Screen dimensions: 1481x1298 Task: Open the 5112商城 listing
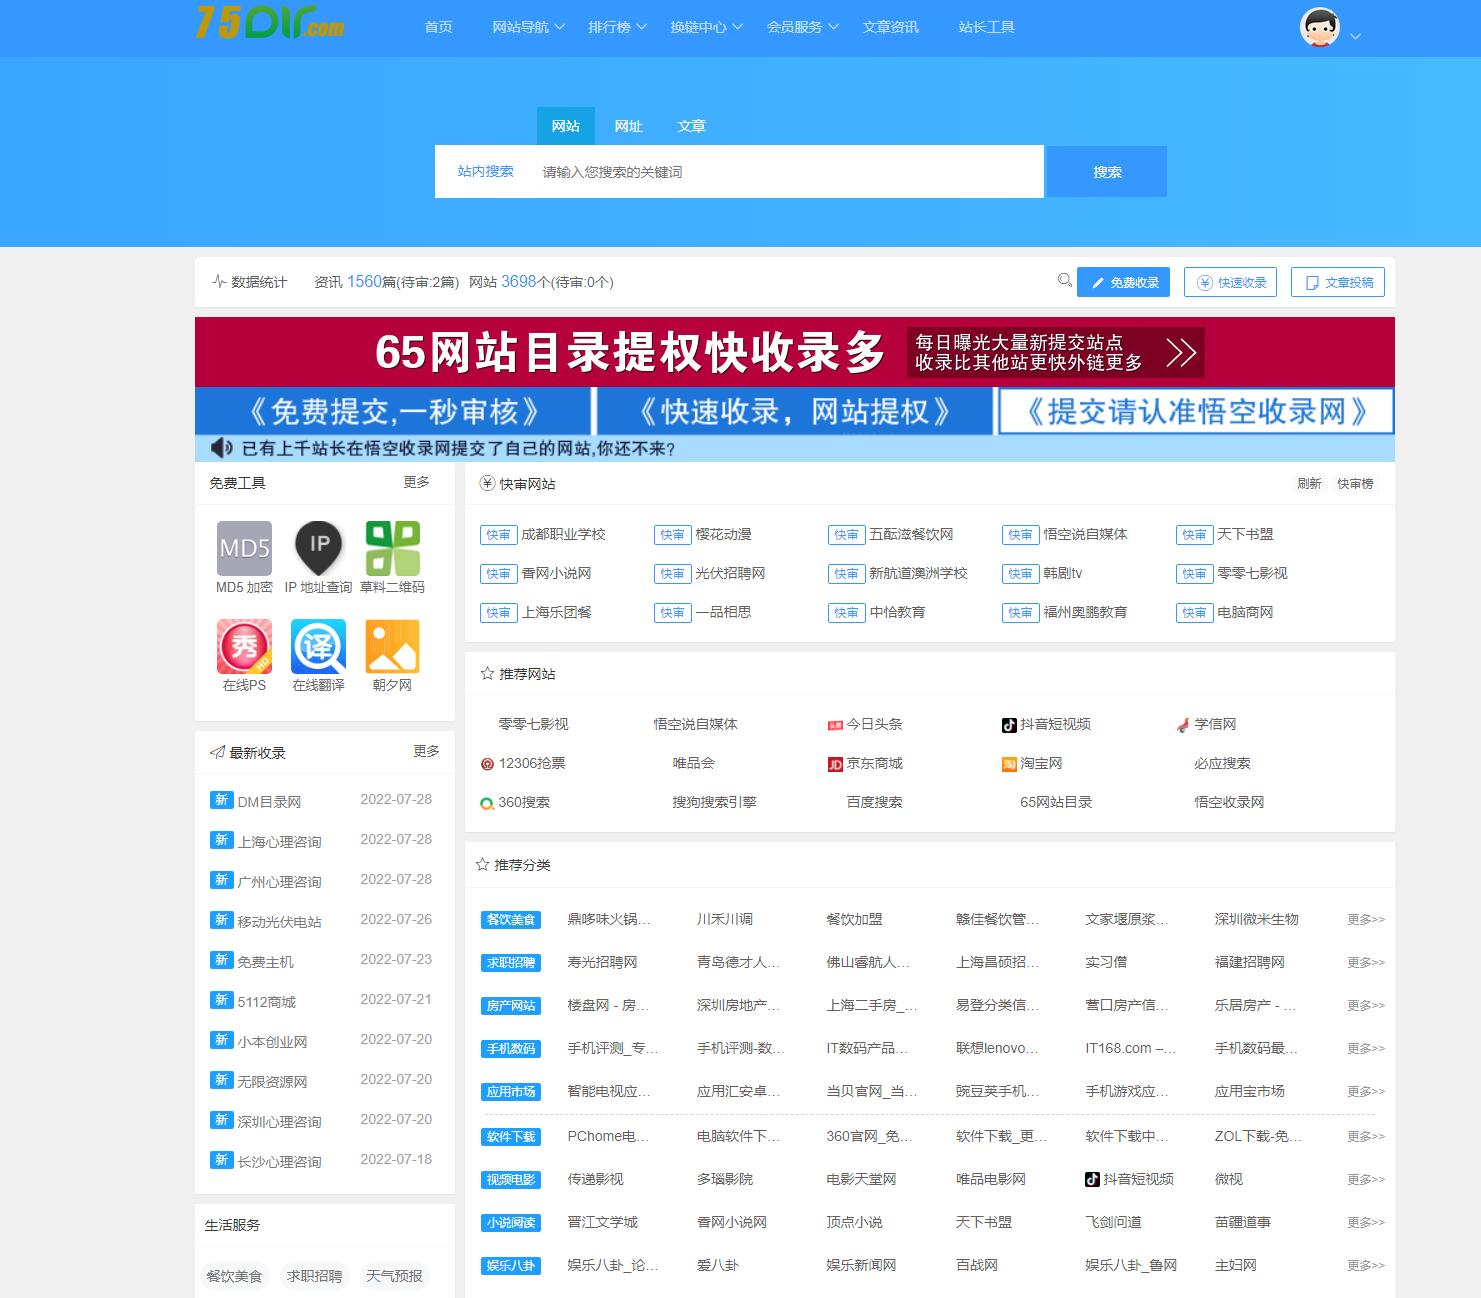pyautogui.click(x=266, y=1002)
